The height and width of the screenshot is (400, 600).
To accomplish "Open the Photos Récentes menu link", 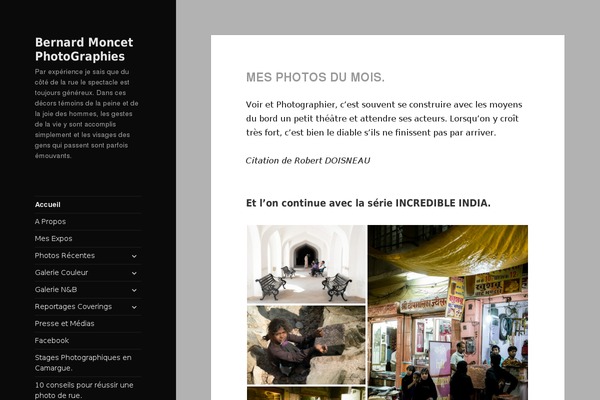I will coord(65,255).
